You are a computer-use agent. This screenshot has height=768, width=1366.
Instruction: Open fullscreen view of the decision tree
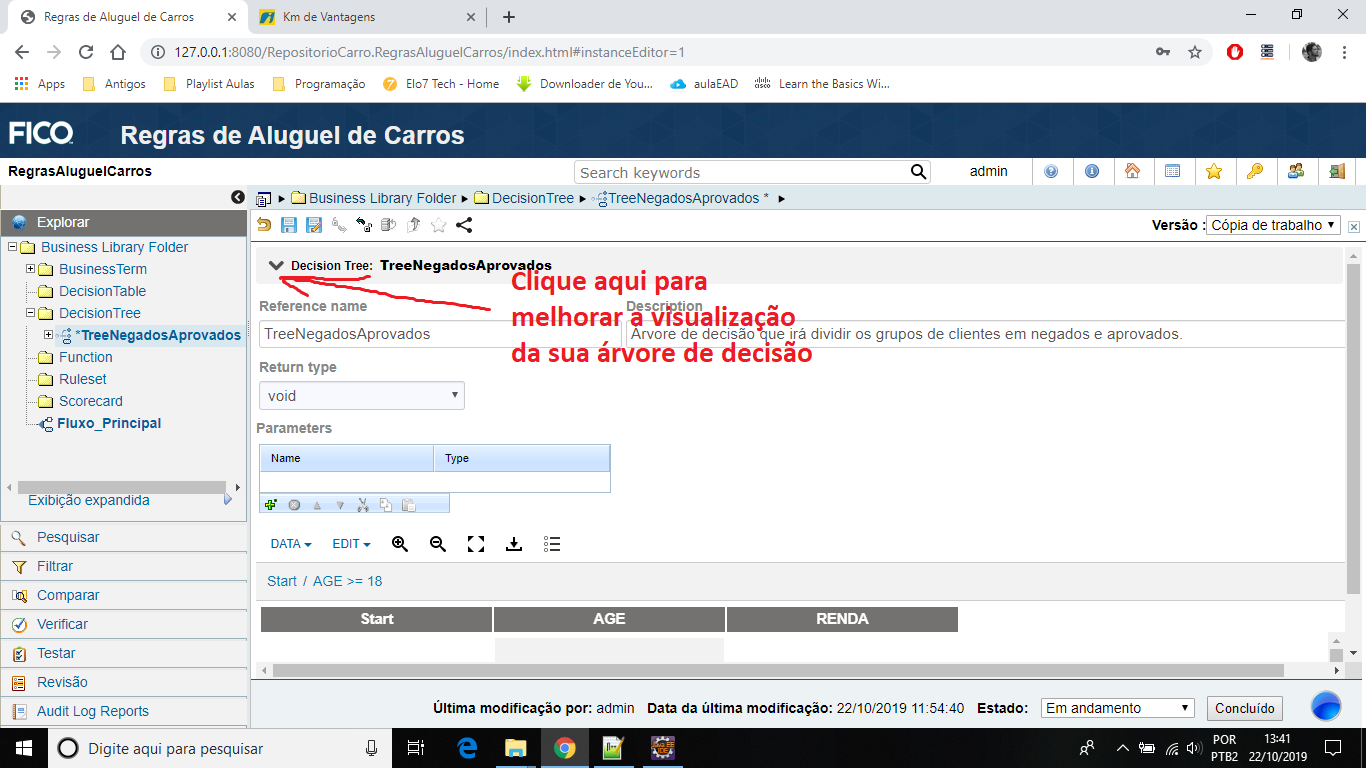[475, 544]
